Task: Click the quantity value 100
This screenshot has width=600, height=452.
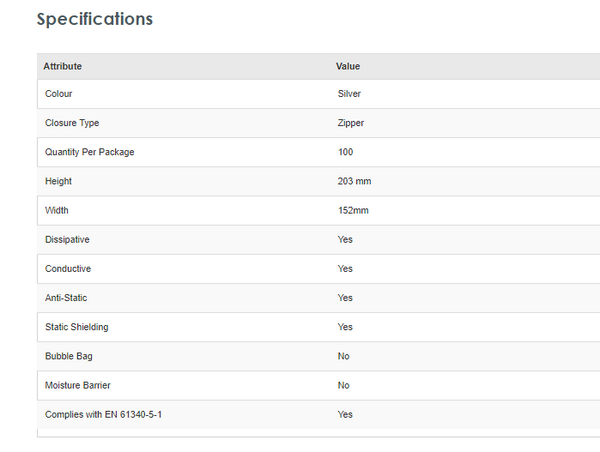Action: coord(346,152)
